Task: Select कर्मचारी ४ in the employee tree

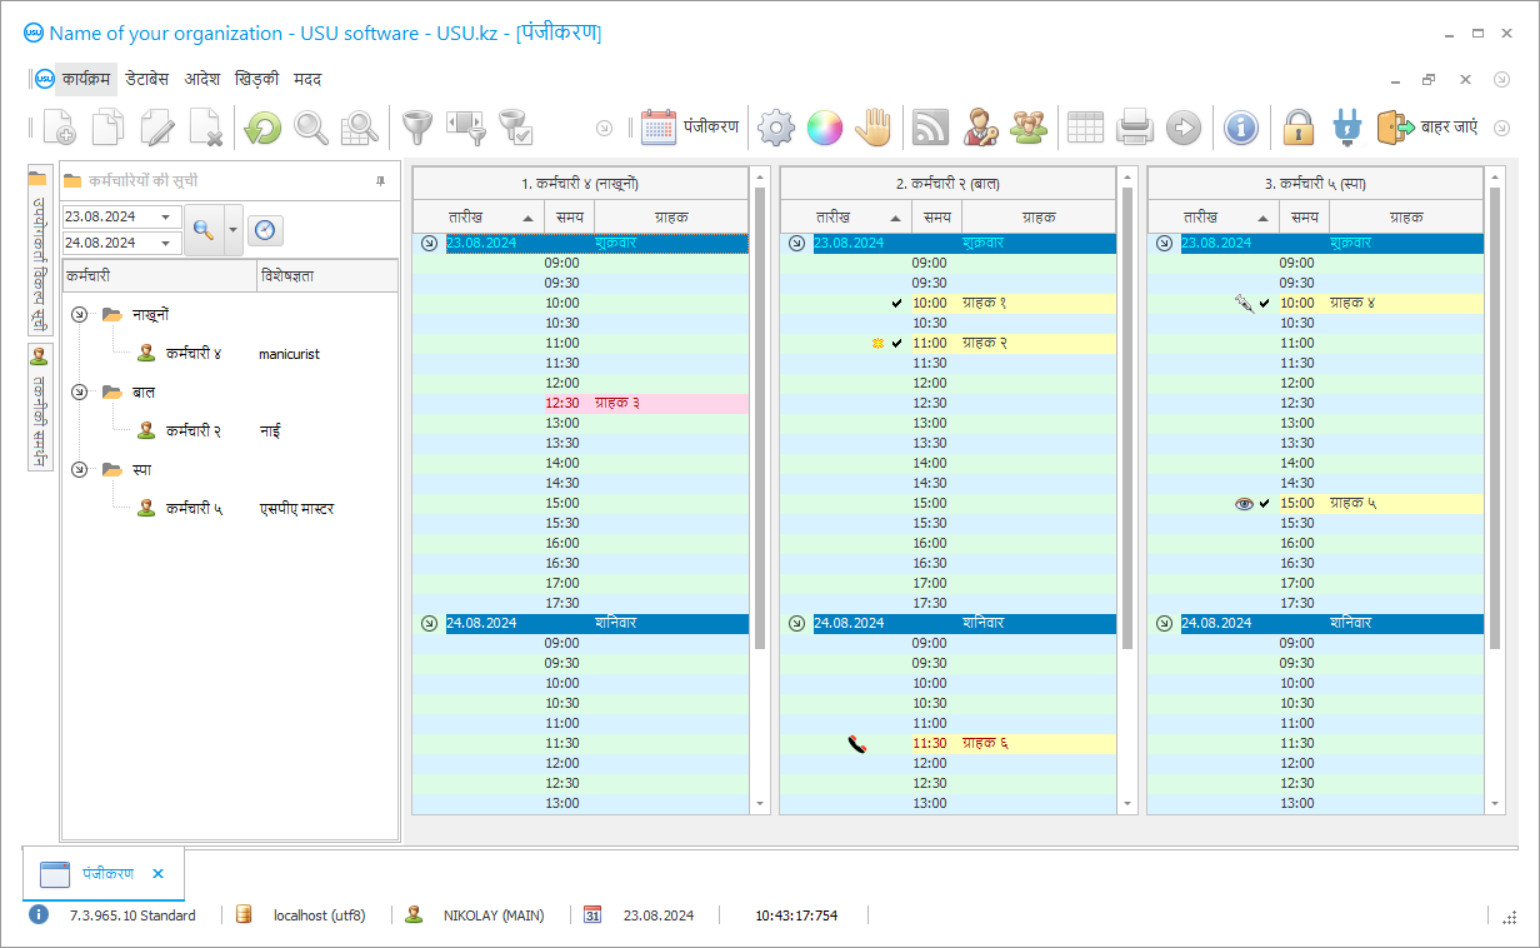Action: (x=194, y=354)
